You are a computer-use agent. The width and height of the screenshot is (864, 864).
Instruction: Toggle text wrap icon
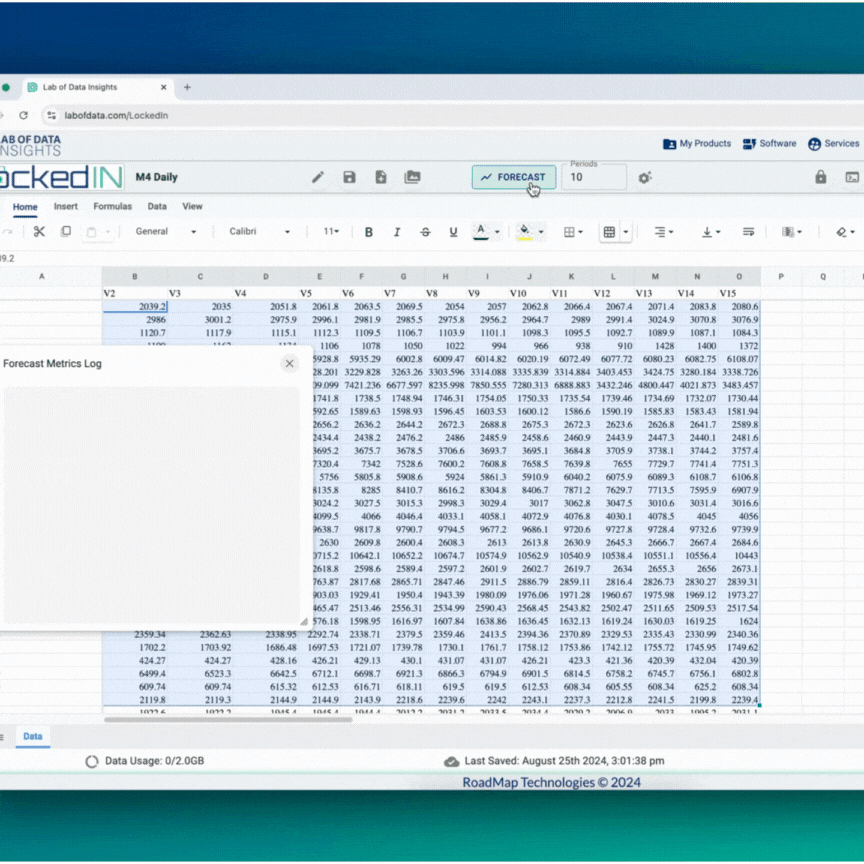pyautogui.click(x=748, y=232)
